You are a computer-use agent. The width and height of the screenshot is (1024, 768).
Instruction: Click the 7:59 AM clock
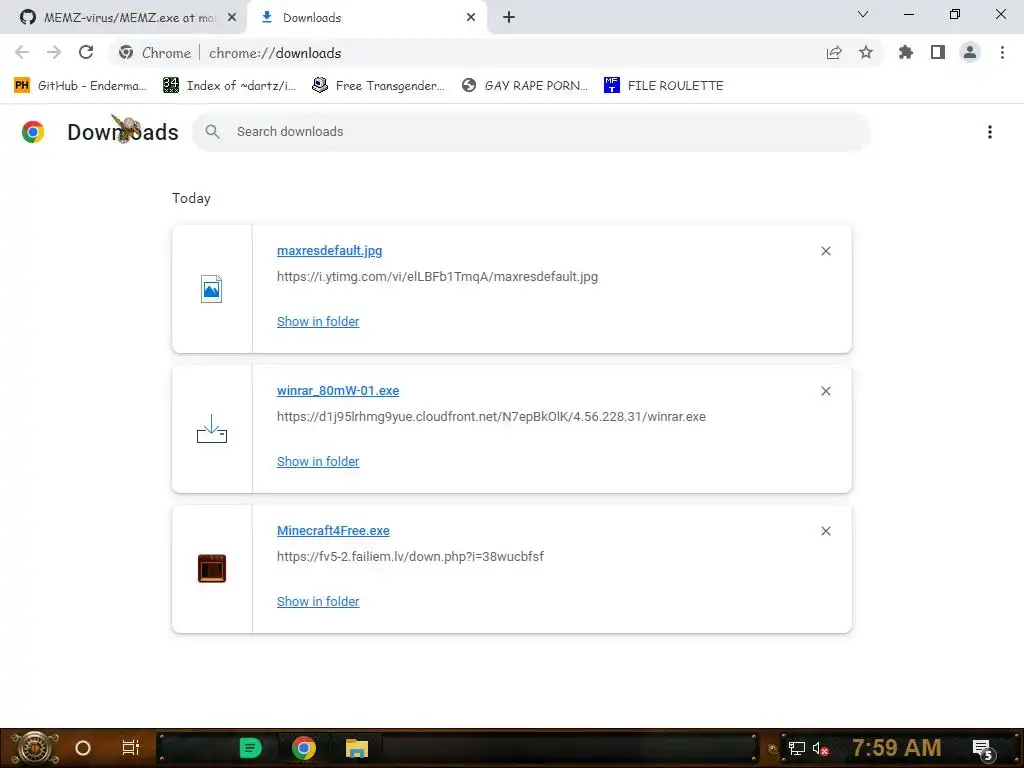tap(897, 748)
